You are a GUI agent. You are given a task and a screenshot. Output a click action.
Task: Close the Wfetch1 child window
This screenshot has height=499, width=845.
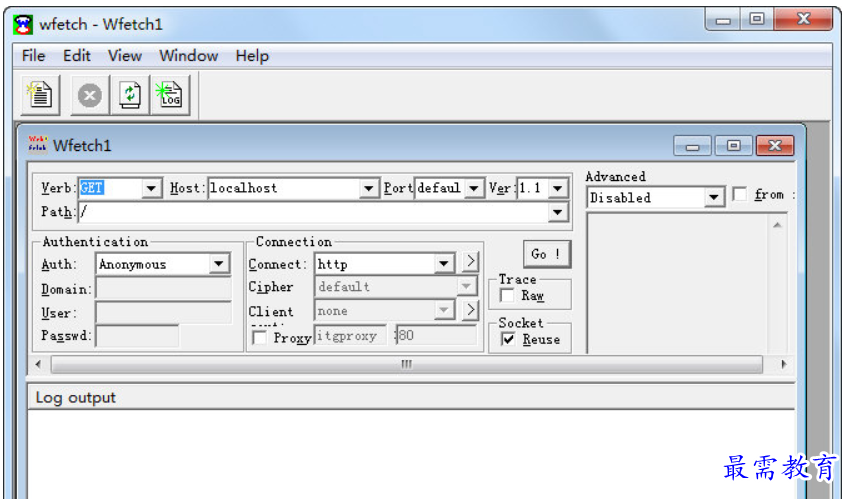[775, 145]
